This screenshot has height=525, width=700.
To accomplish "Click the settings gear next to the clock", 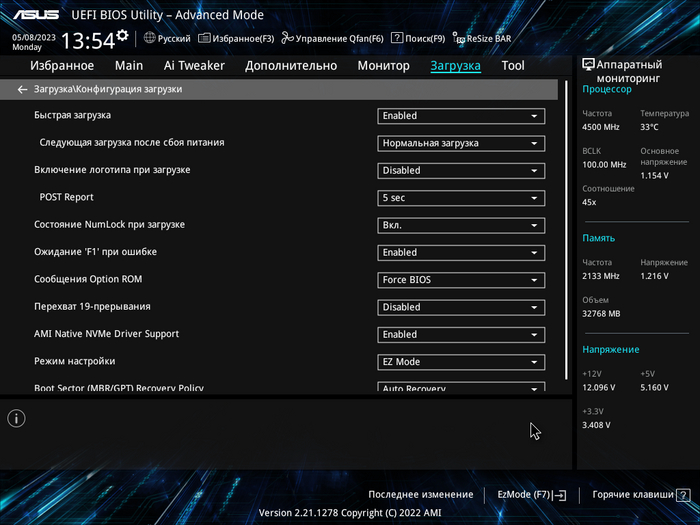I will pos(122,36).
